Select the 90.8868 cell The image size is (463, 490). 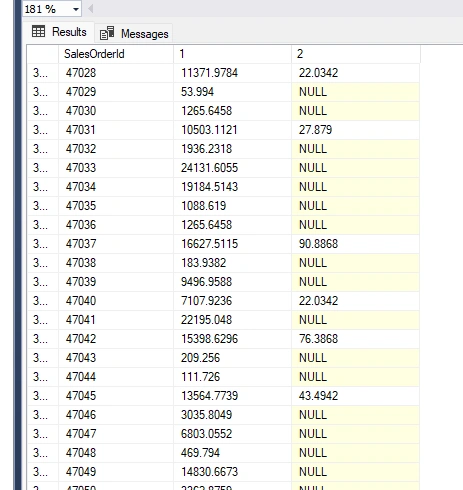pos(356,244)
